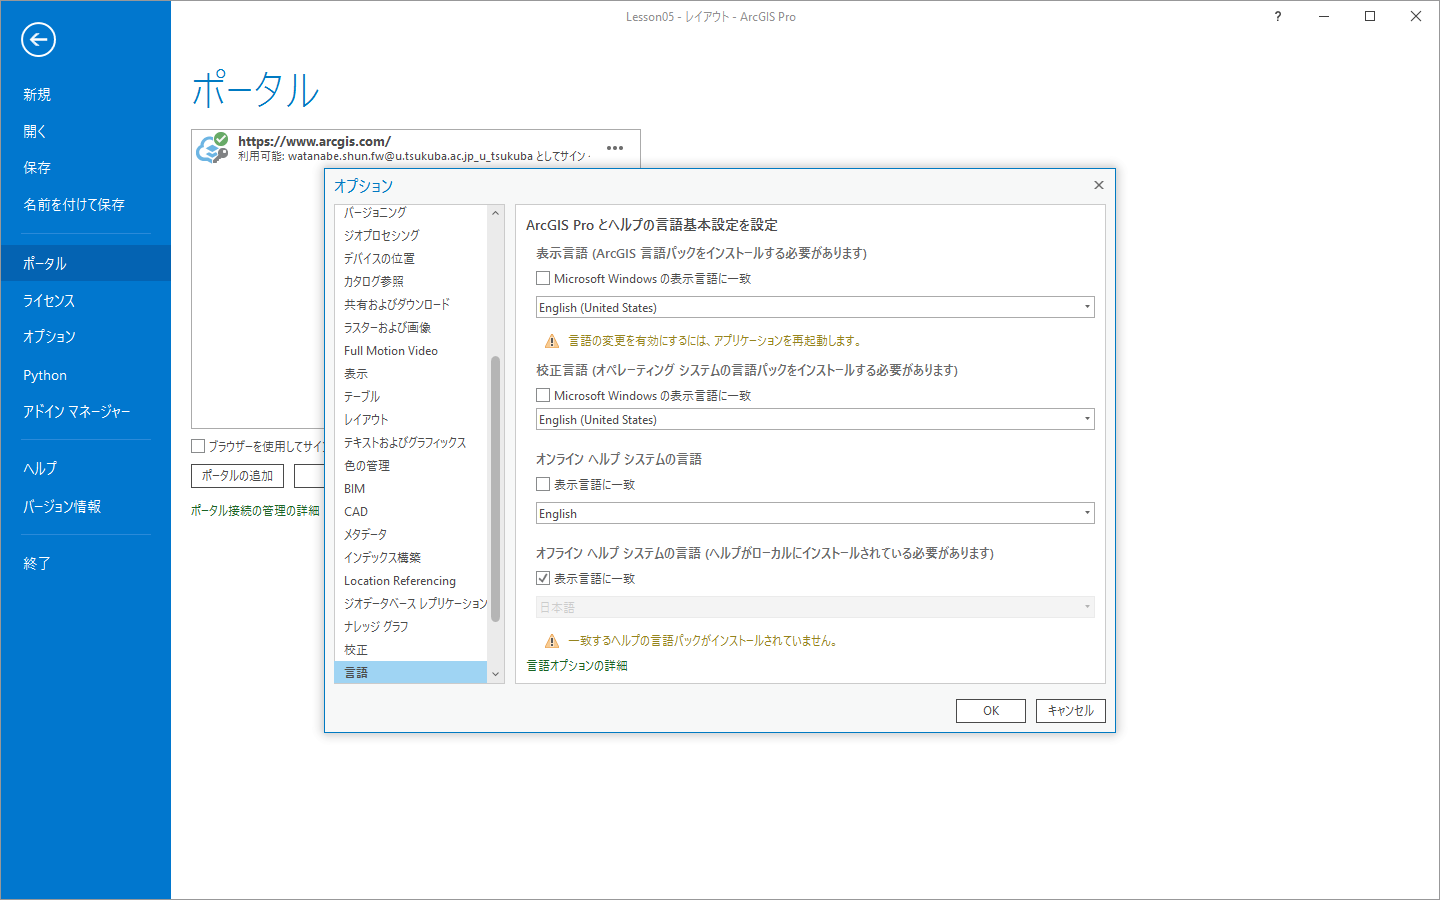Select CAD in the options list
This screenshot has height=900, width=1440.
411,511
